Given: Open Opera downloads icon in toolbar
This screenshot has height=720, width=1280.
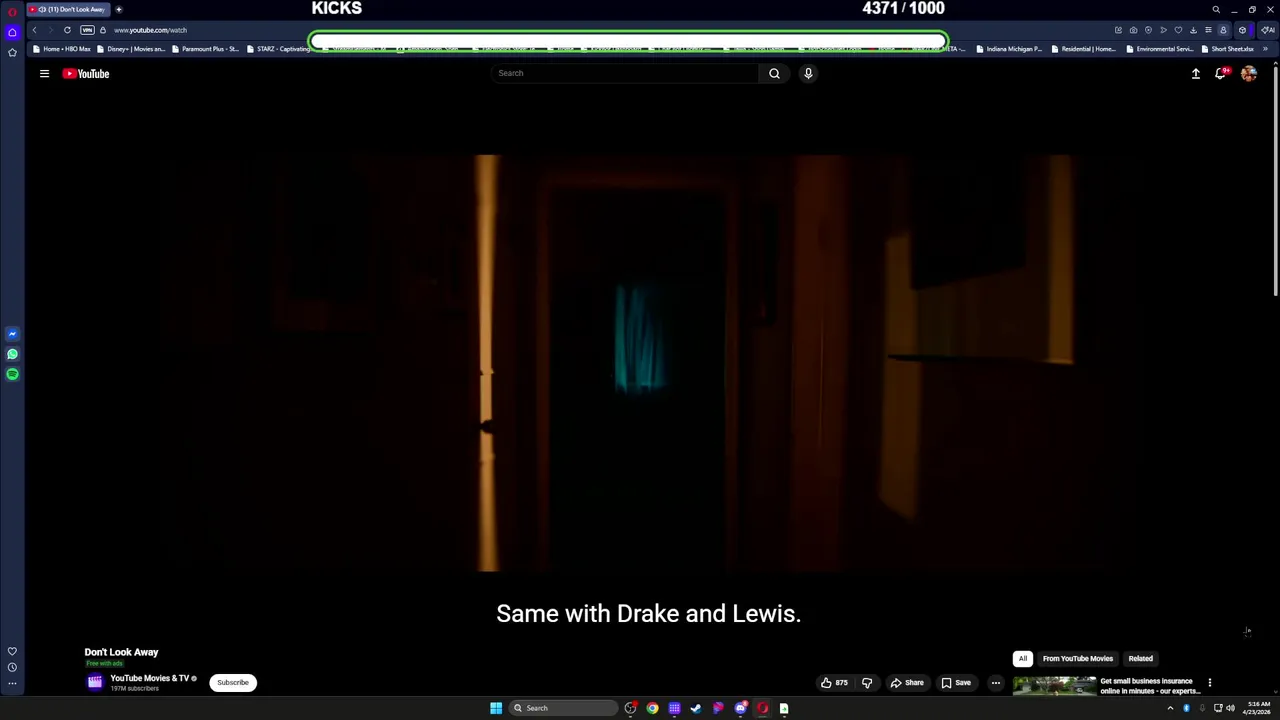Looking at the screenshot, I should tap(1193, 30).
